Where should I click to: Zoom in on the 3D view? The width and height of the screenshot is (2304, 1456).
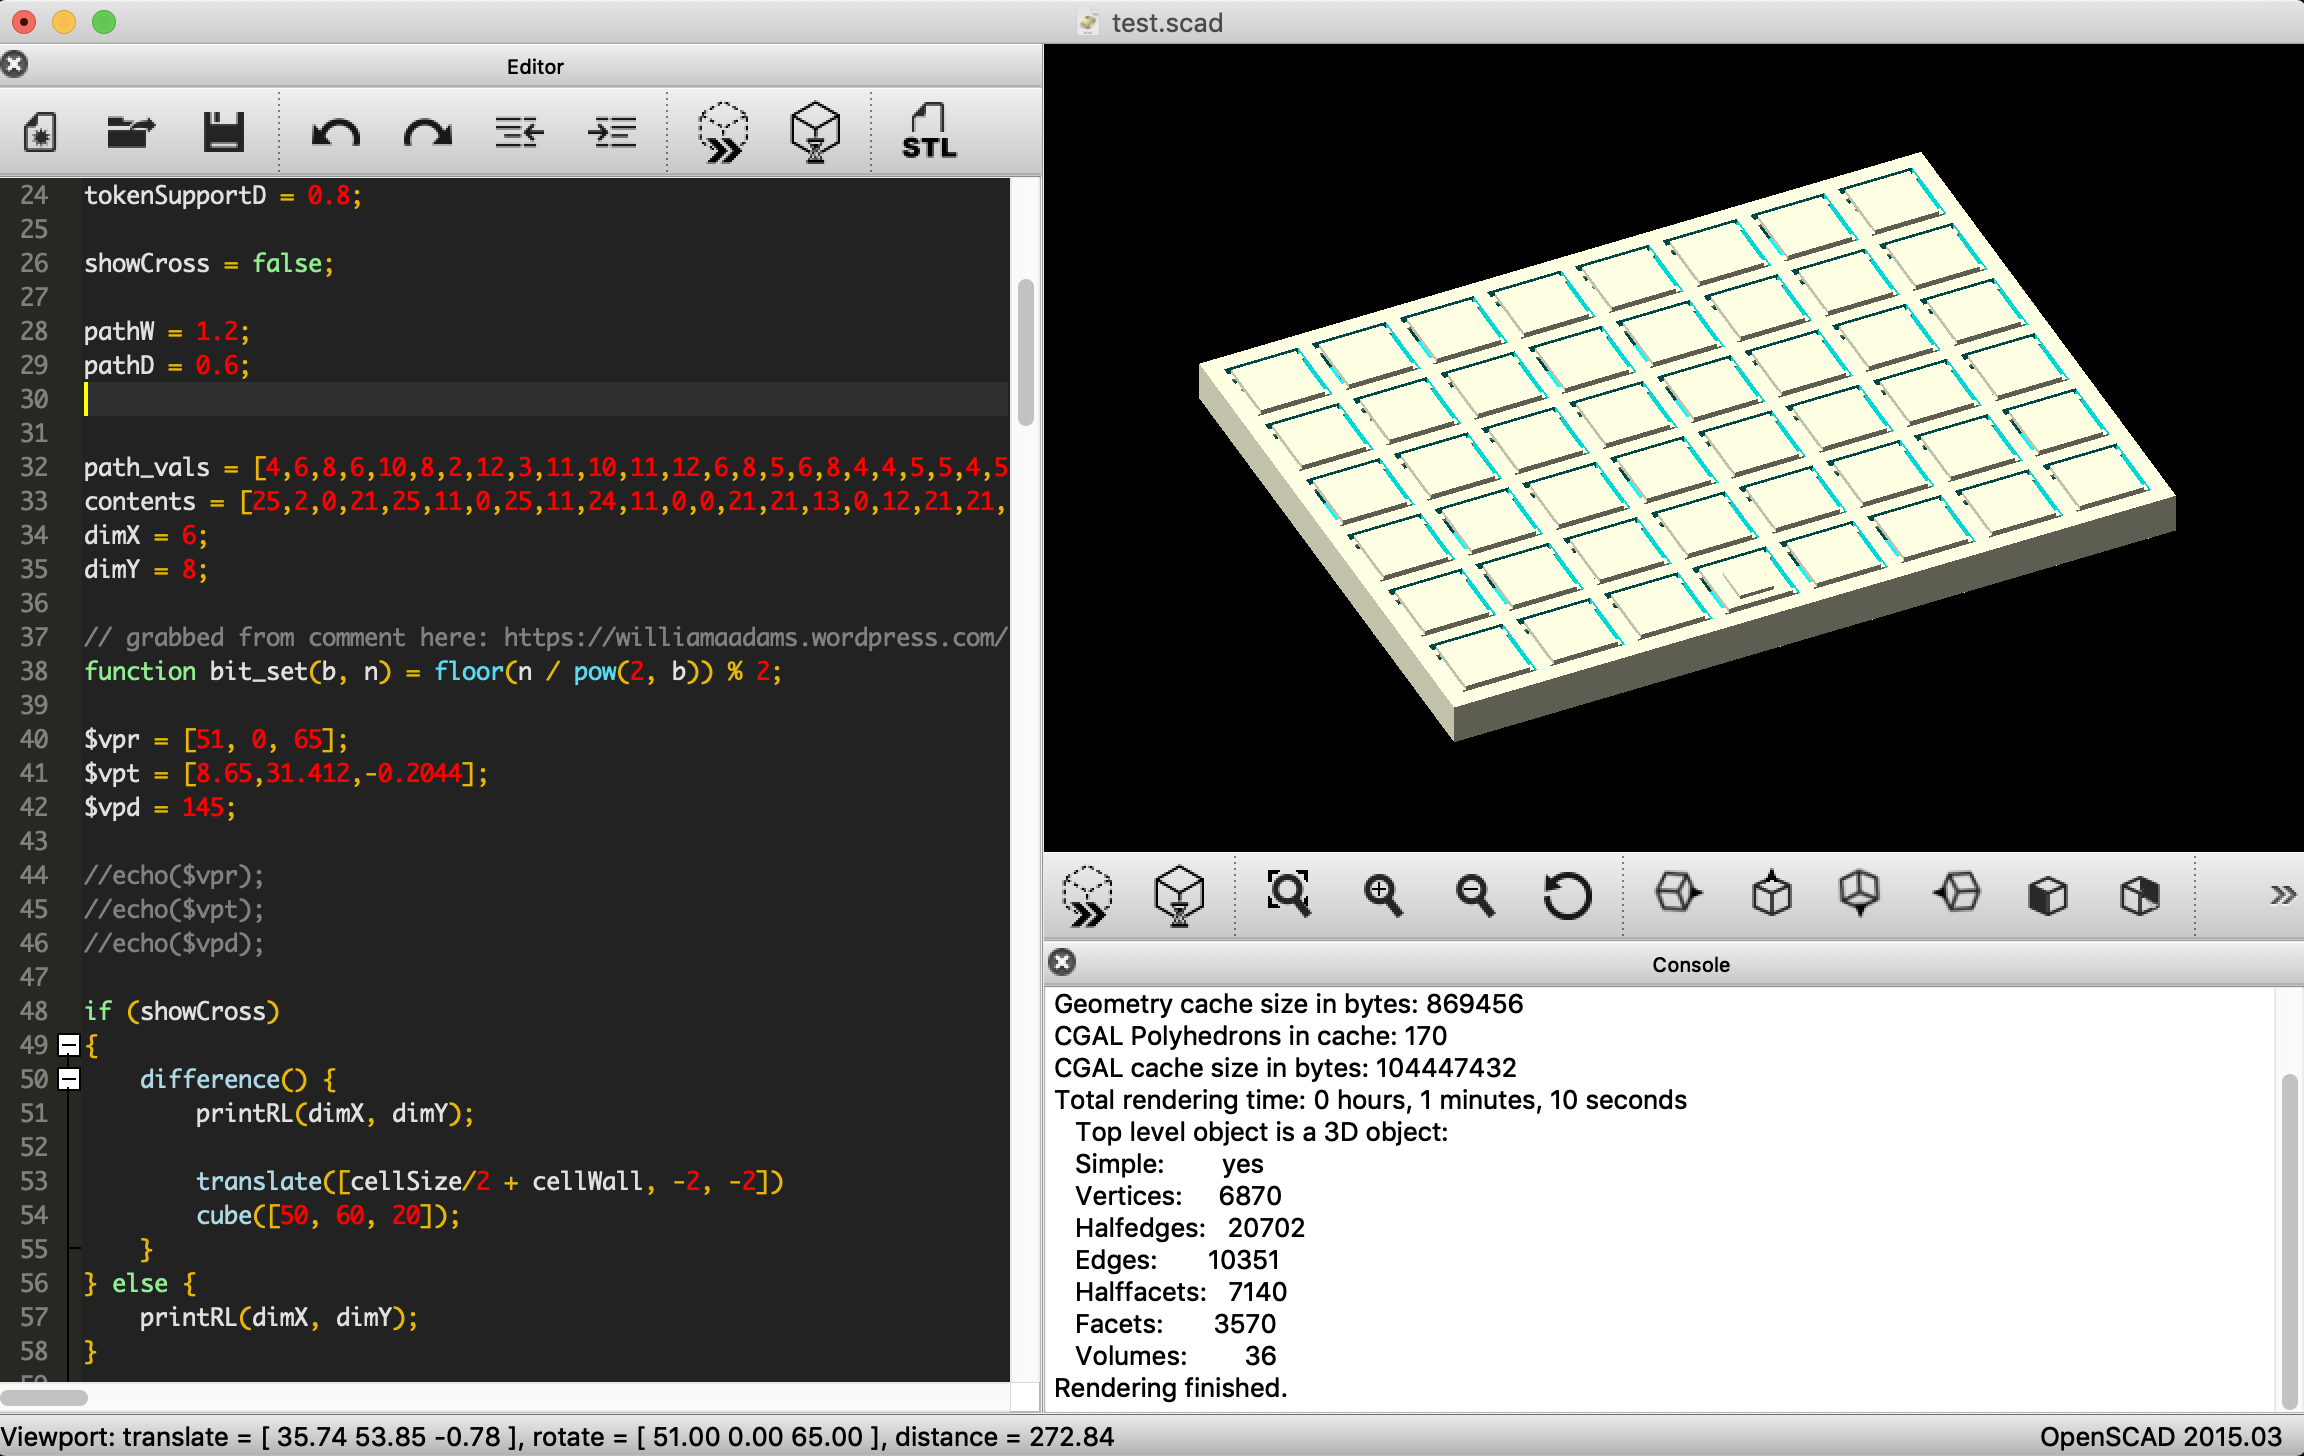coord(1382,893)
